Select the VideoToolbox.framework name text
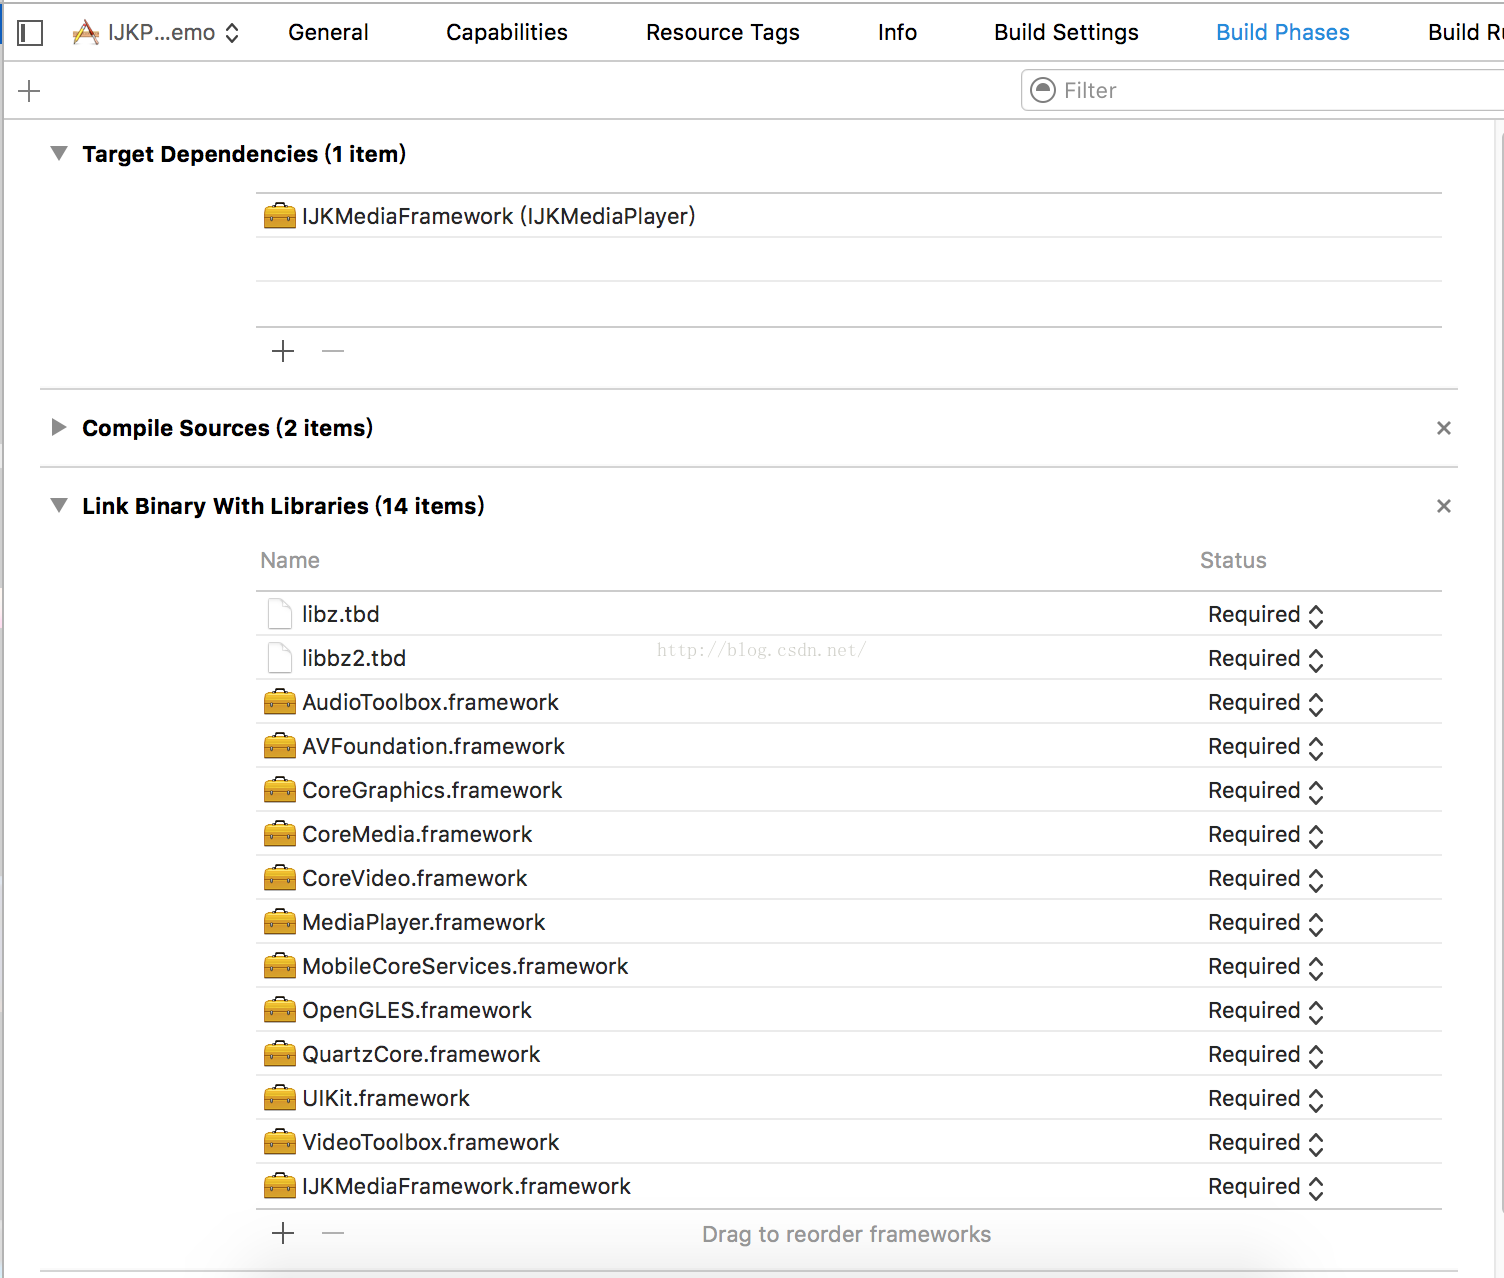Image resolution: width=1504 pixels, height=1278 pixels. [431, 1142]
